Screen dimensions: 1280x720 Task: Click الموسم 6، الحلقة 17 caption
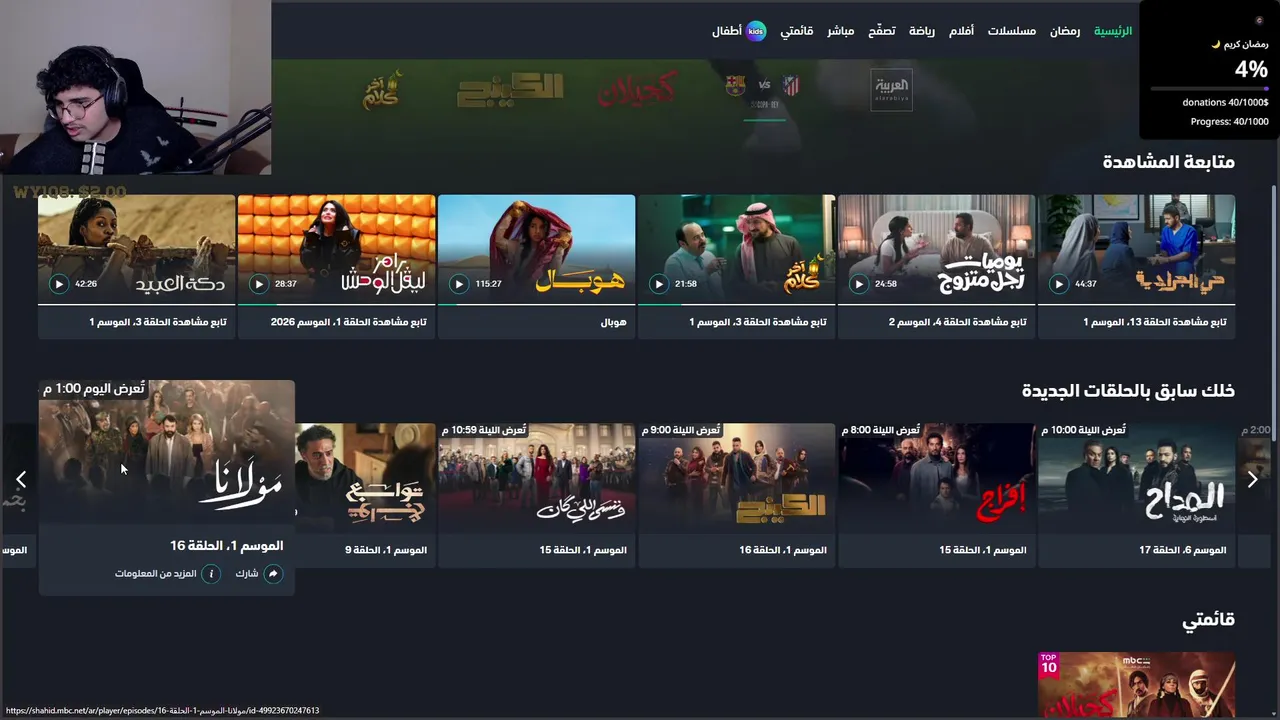coord(1183,550)
